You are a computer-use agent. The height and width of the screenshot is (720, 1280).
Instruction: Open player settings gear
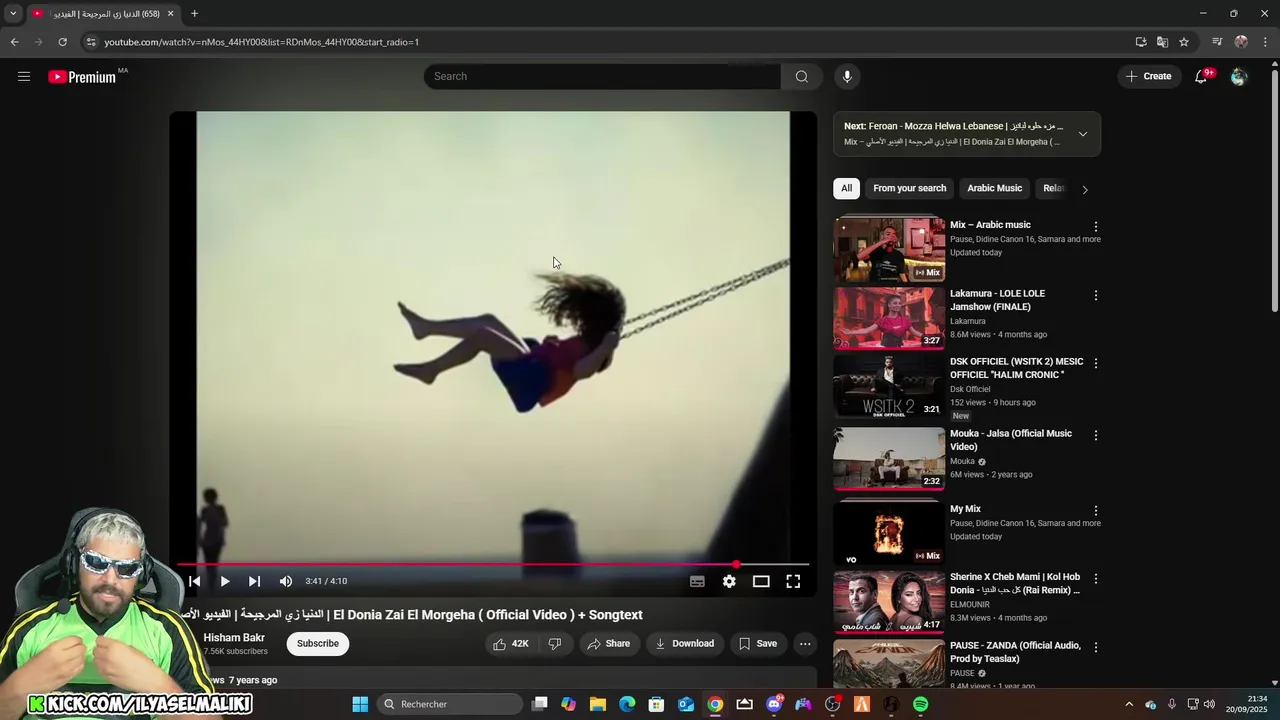(x=729, y=581)
